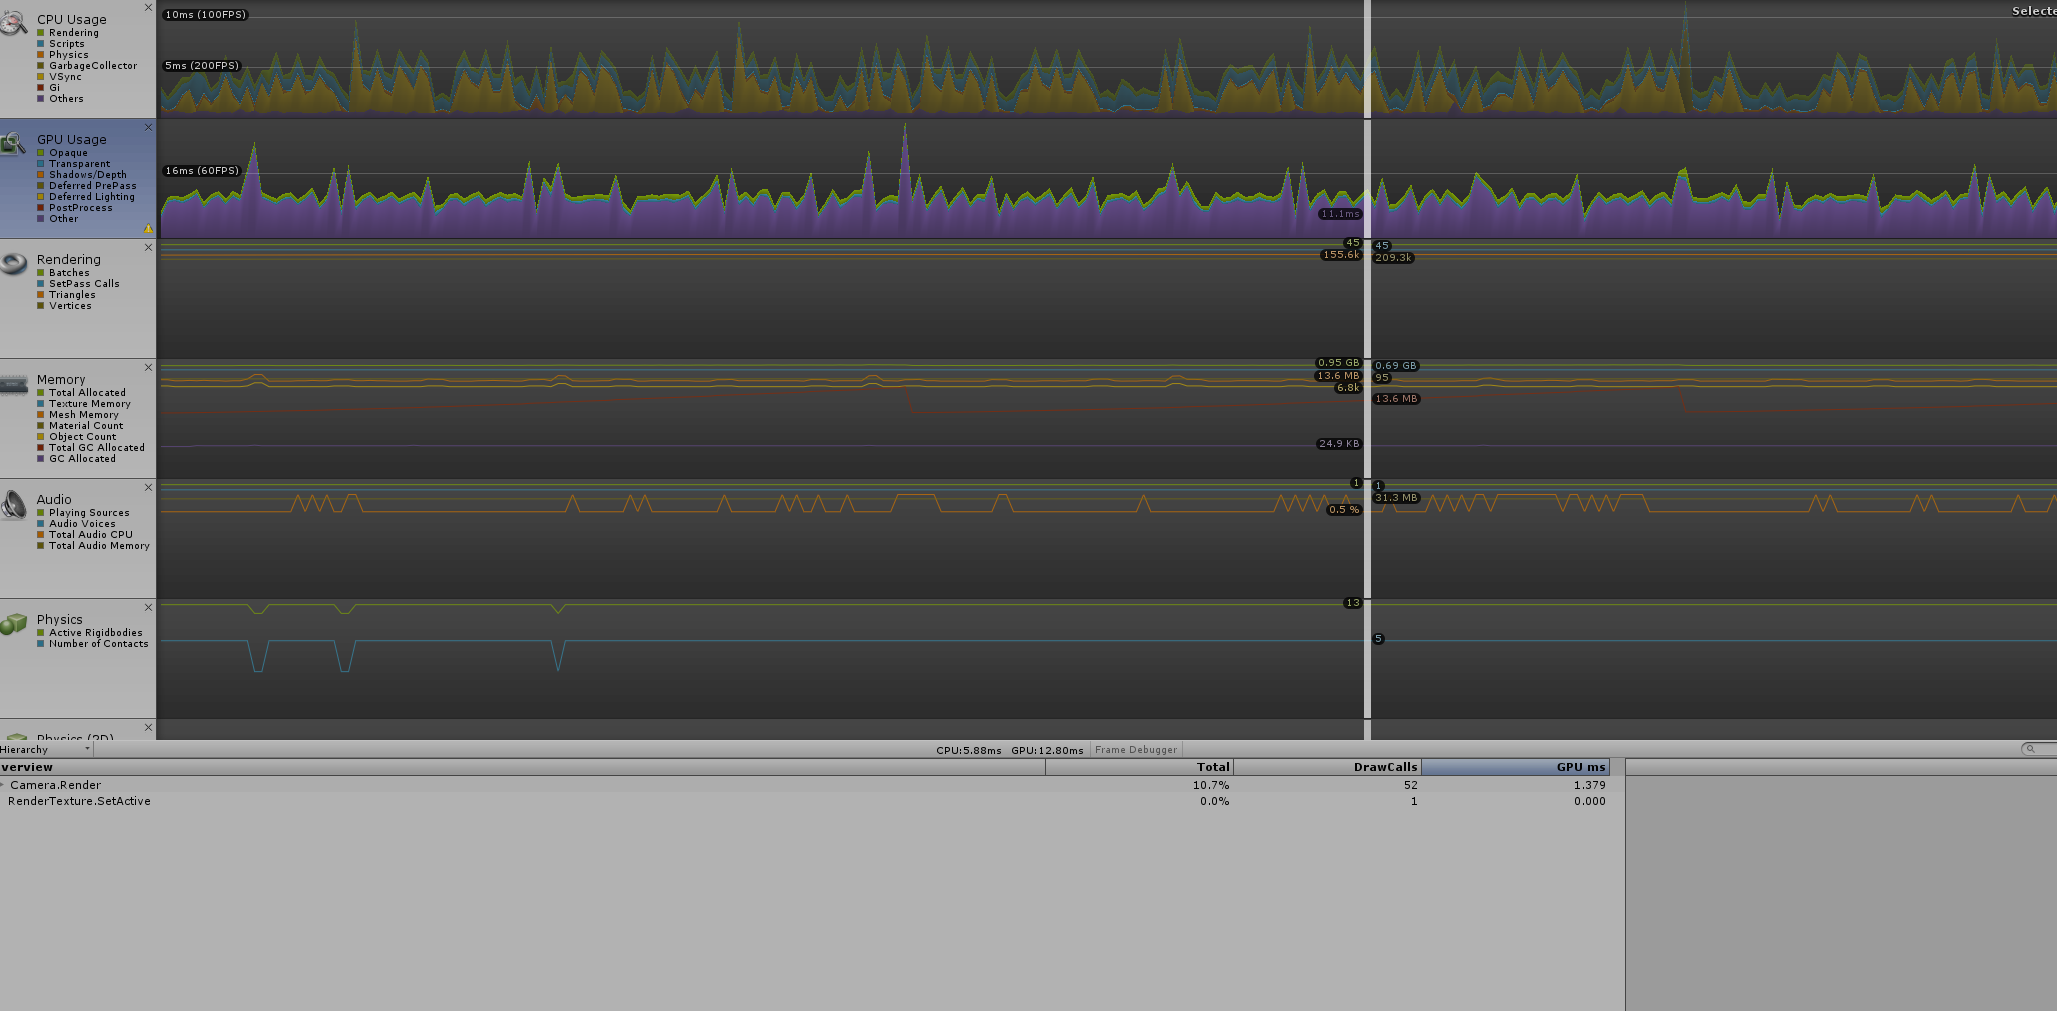Click the Memory module title
This screenshot has width=2057, height=1011.
(x=61, y=380)
